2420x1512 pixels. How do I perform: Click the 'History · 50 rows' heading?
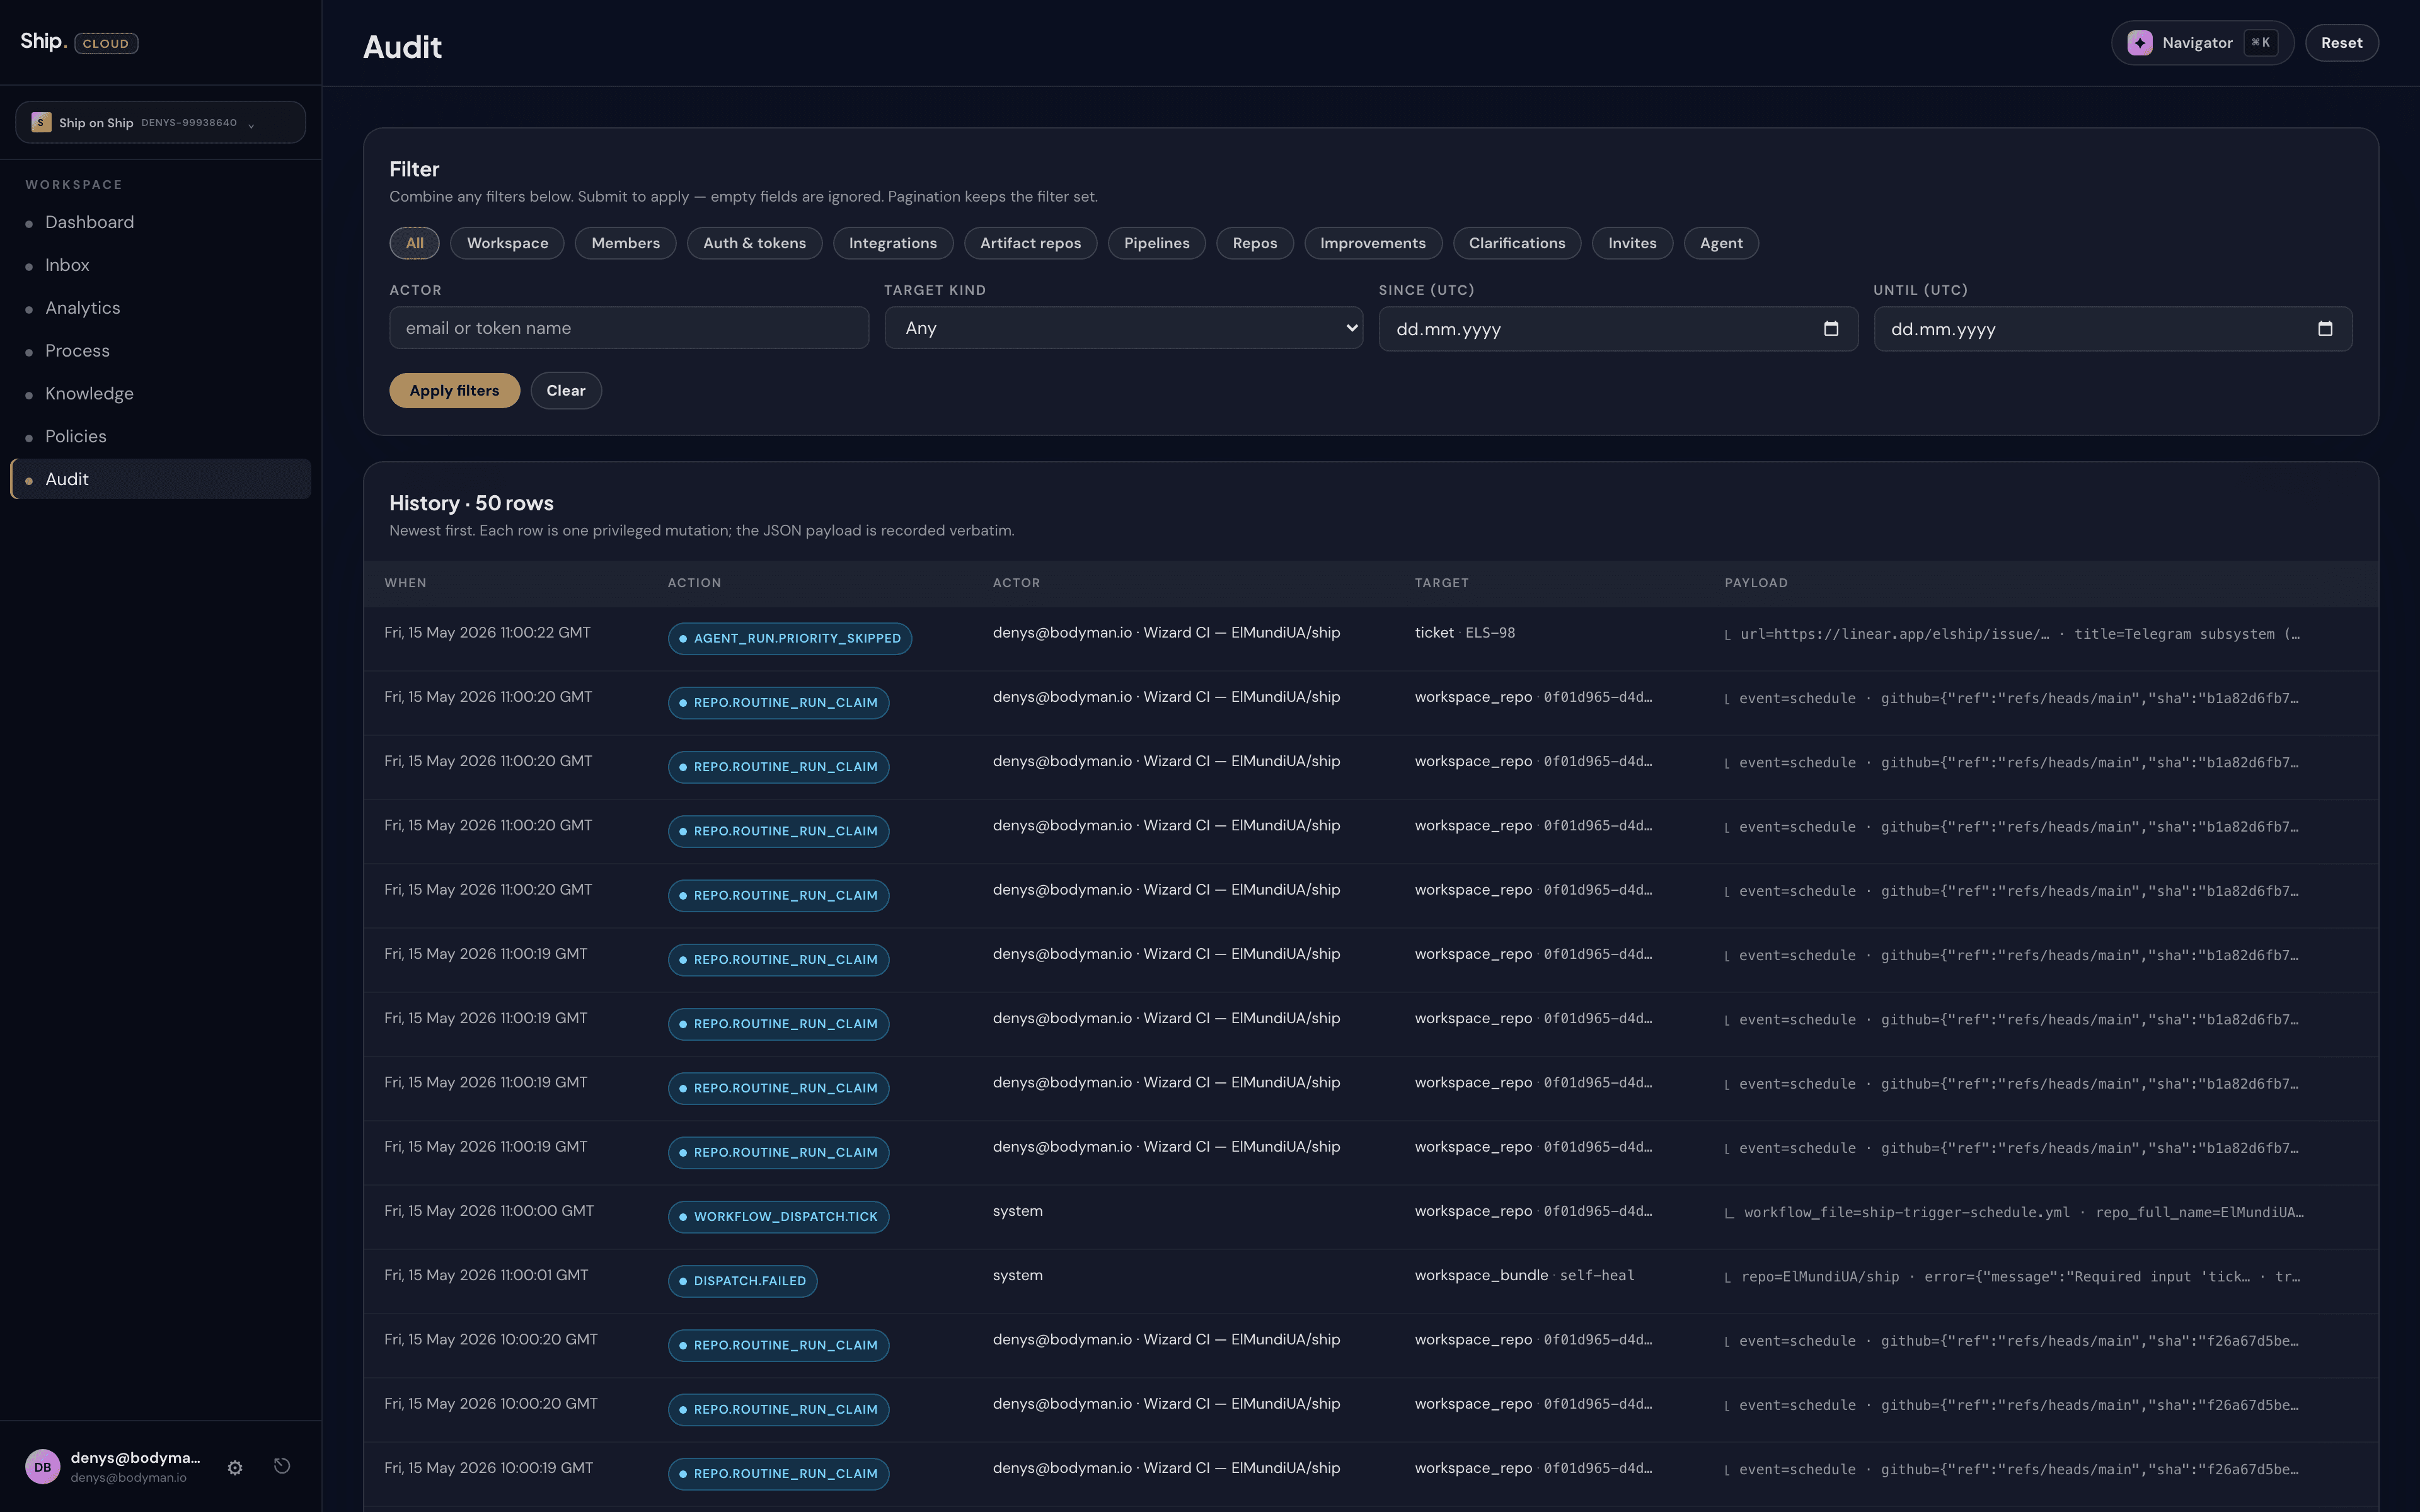(471, 503)
